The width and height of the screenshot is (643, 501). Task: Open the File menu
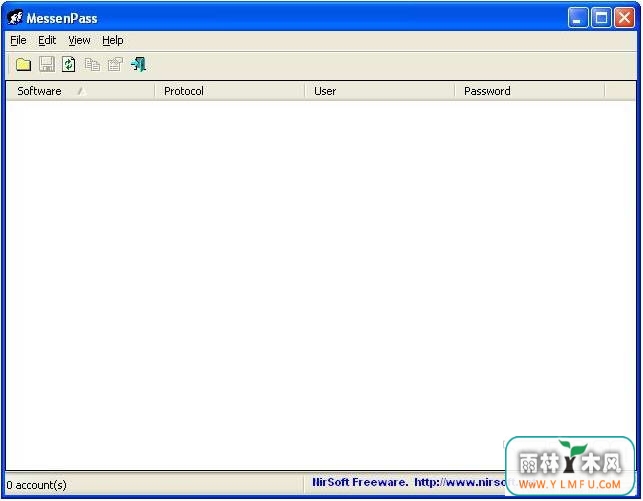point(18,40)
